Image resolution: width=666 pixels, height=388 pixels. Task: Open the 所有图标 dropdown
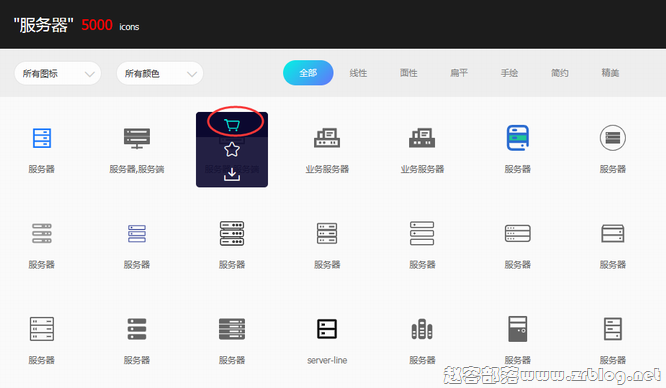58,74
